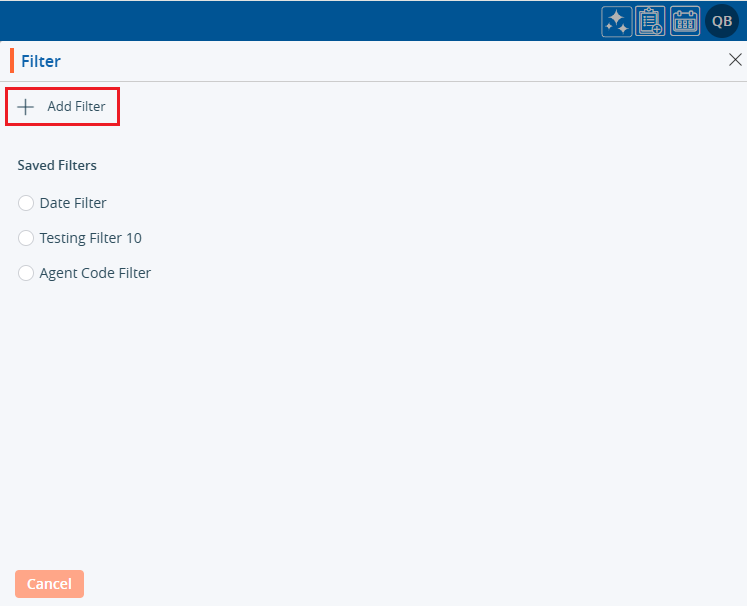Click the Agent Code Filter label text
The width and height of the screenshot is (747, 606).
coord(95,273)
